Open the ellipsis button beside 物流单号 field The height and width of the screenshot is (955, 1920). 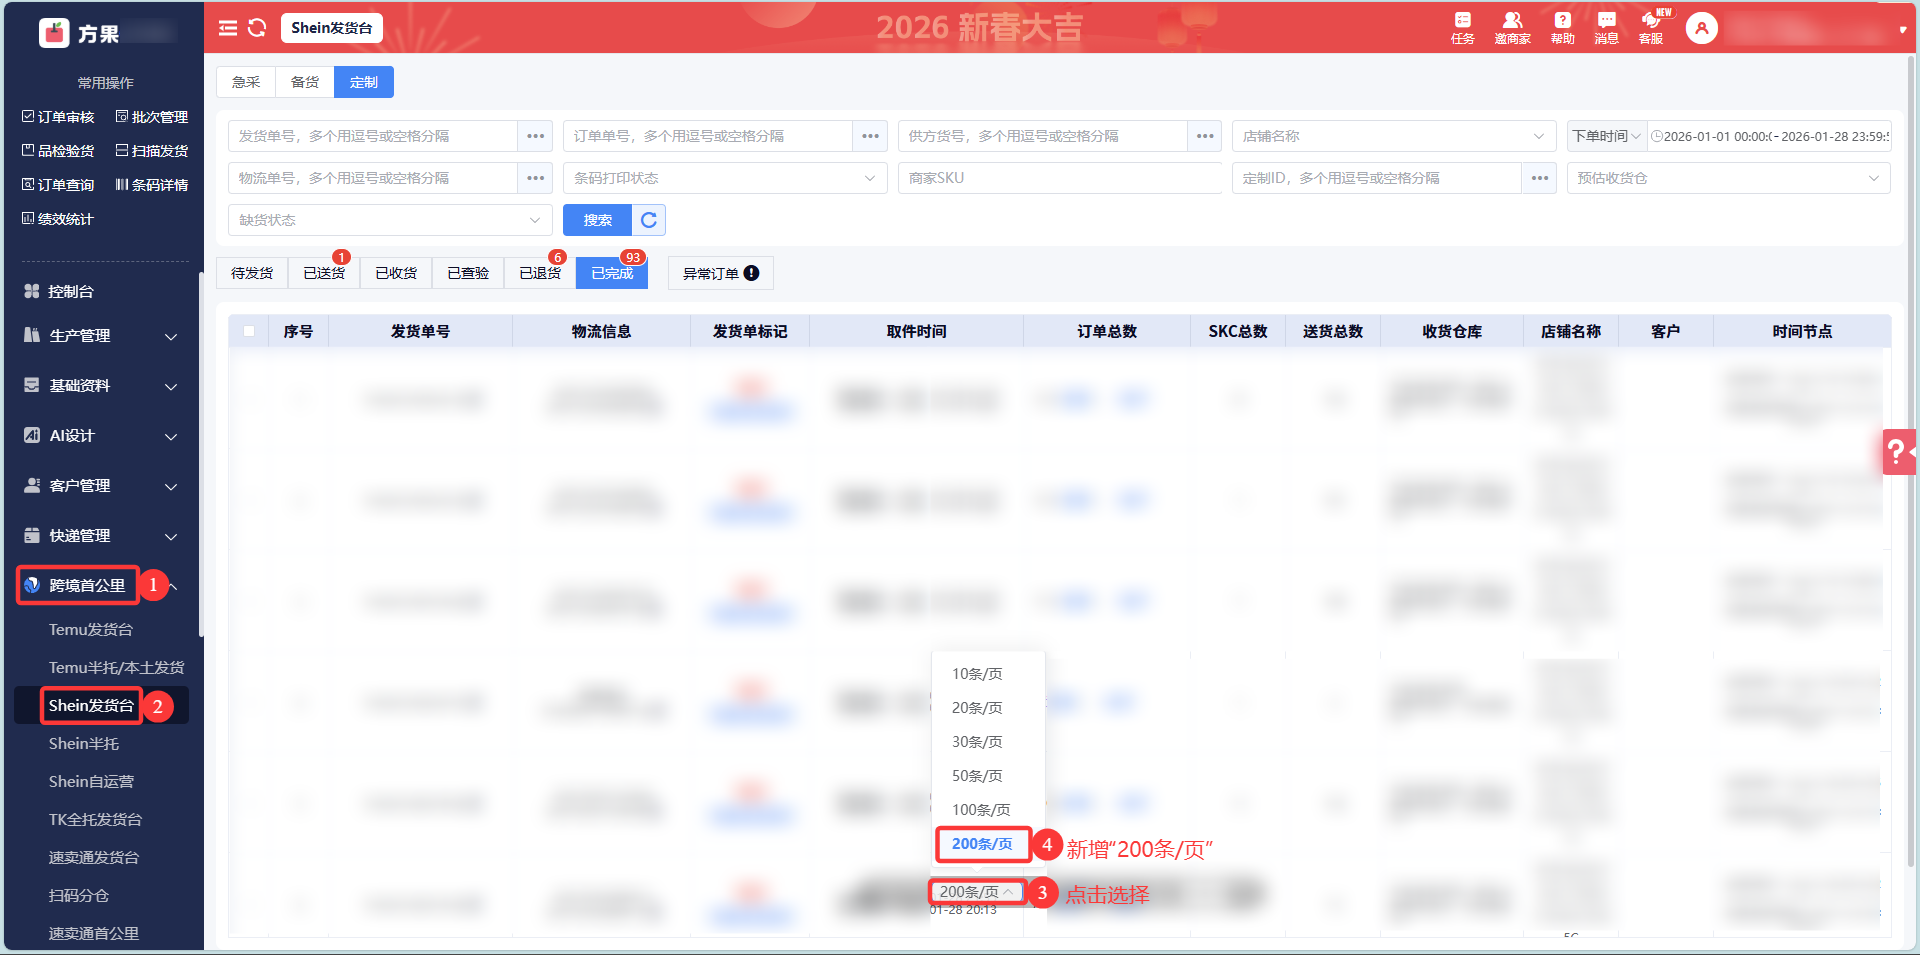[536, 178]
